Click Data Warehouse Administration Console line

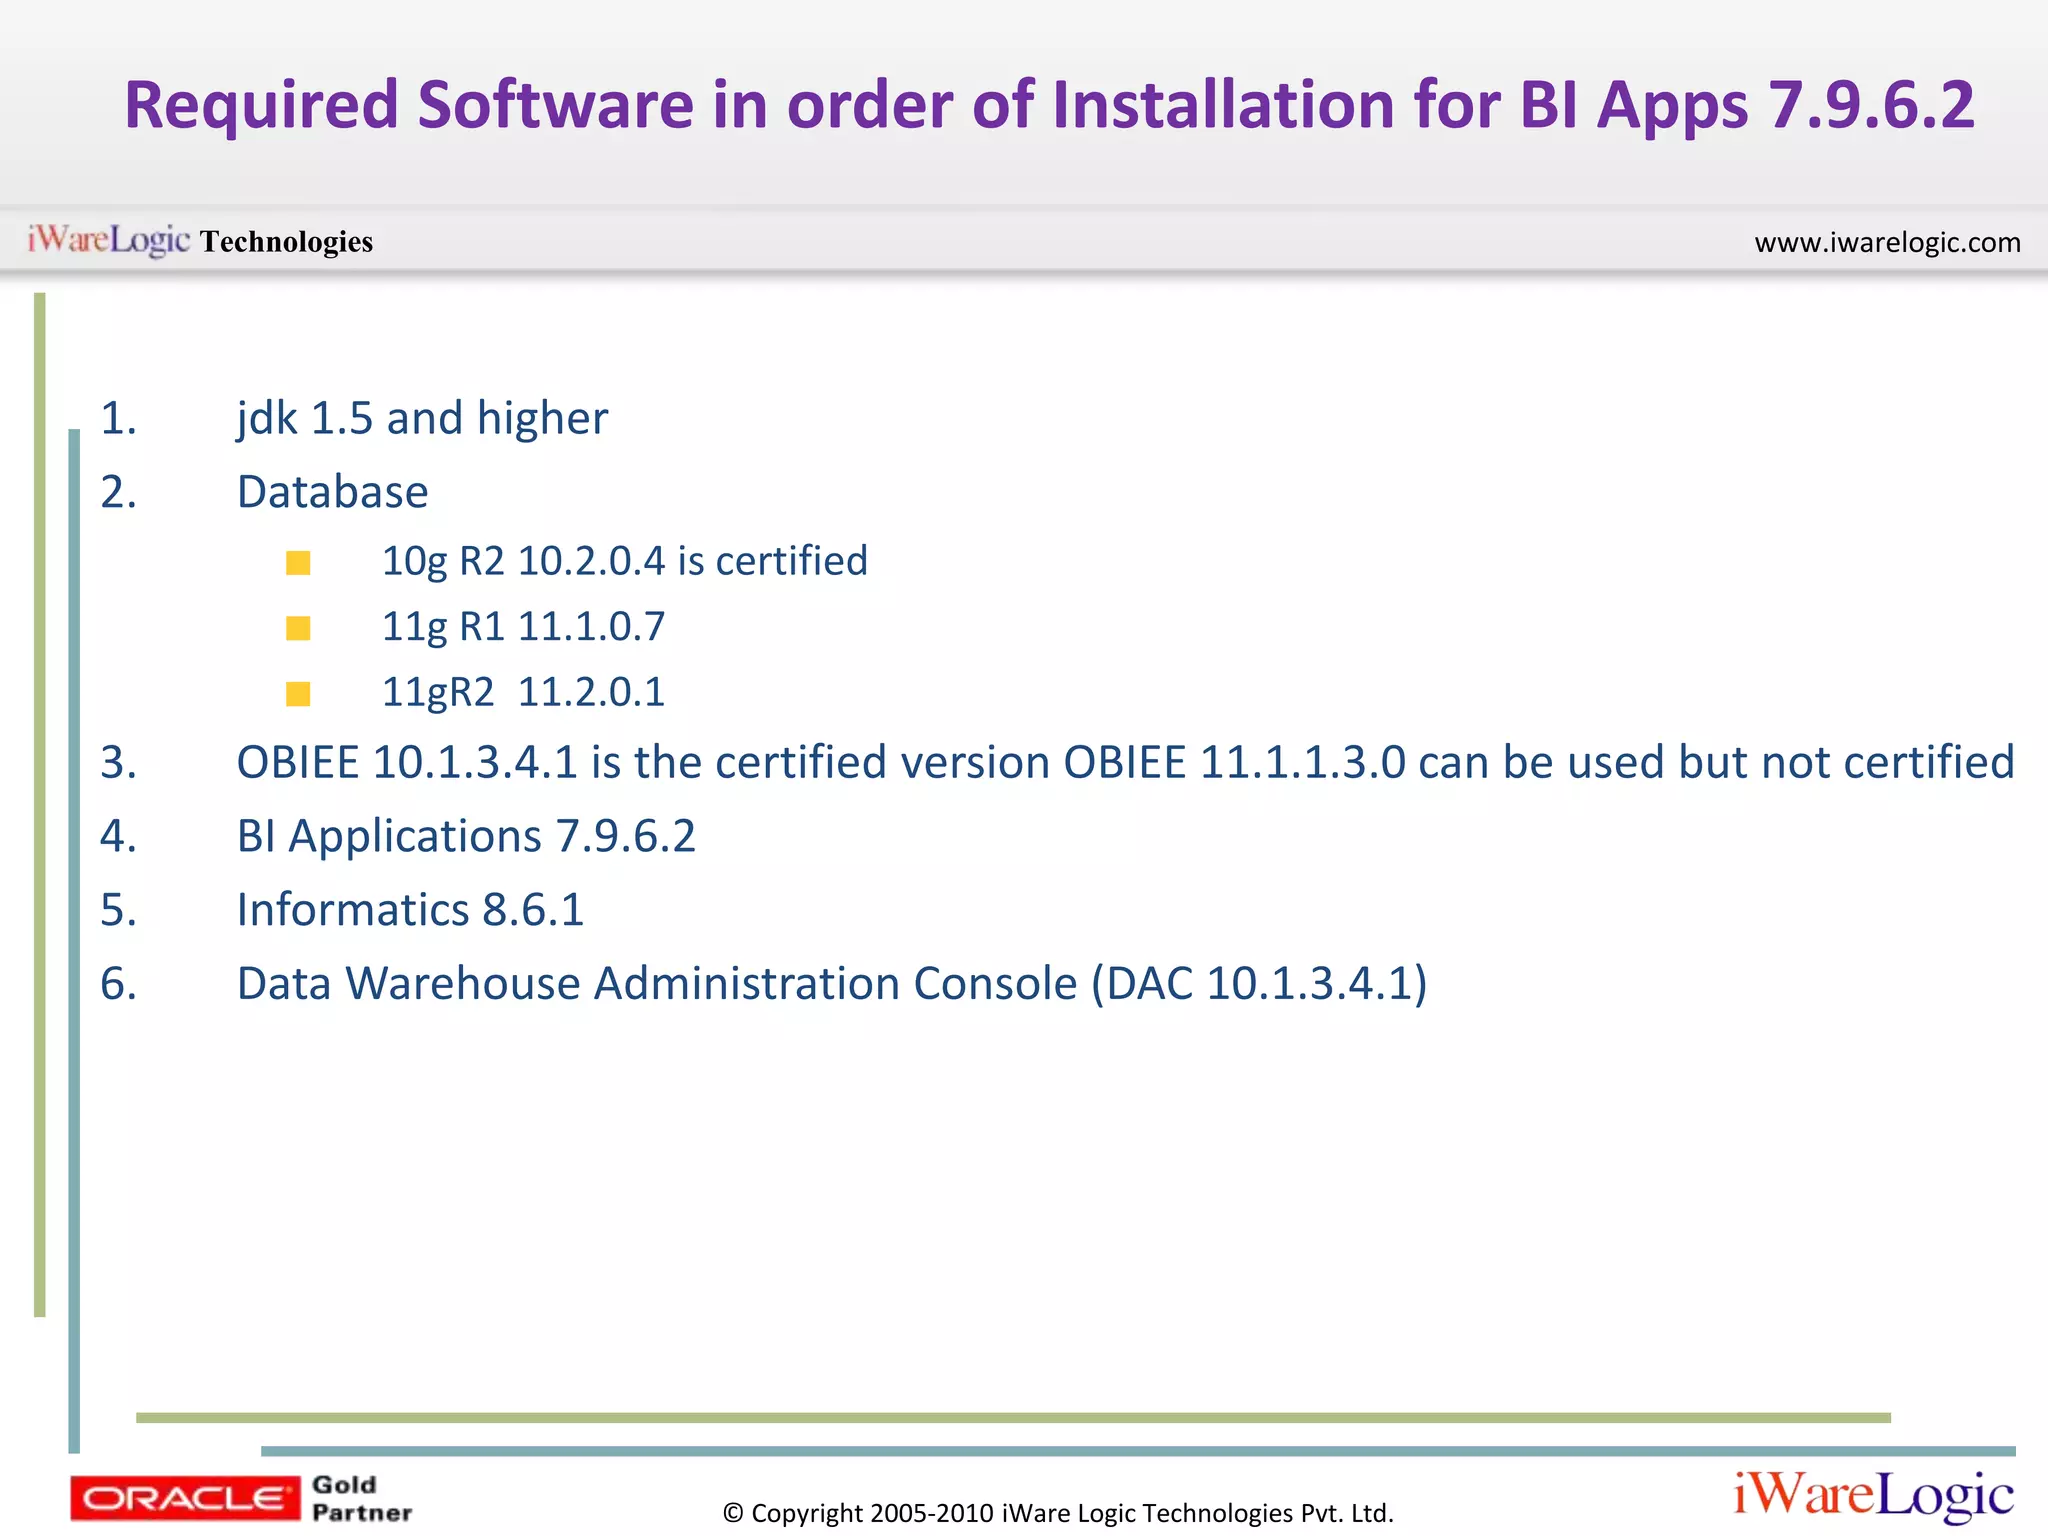point(831,984)
